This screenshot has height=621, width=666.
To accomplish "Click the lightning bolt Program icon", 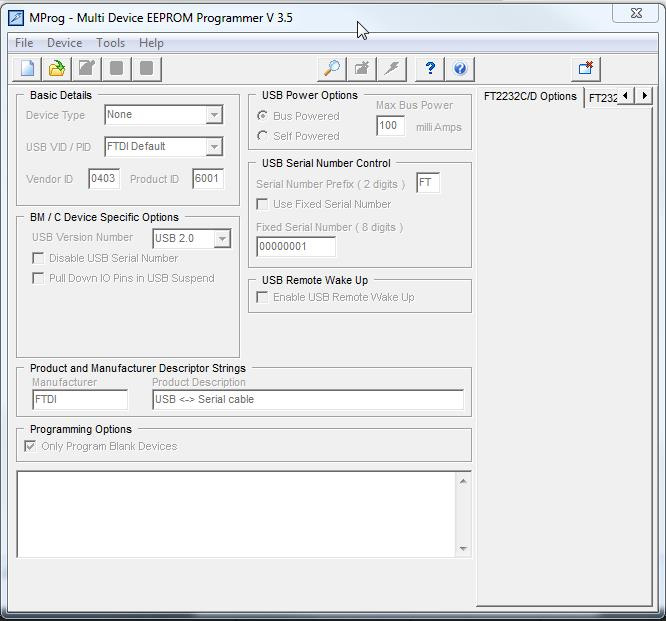I will point(392,68).
